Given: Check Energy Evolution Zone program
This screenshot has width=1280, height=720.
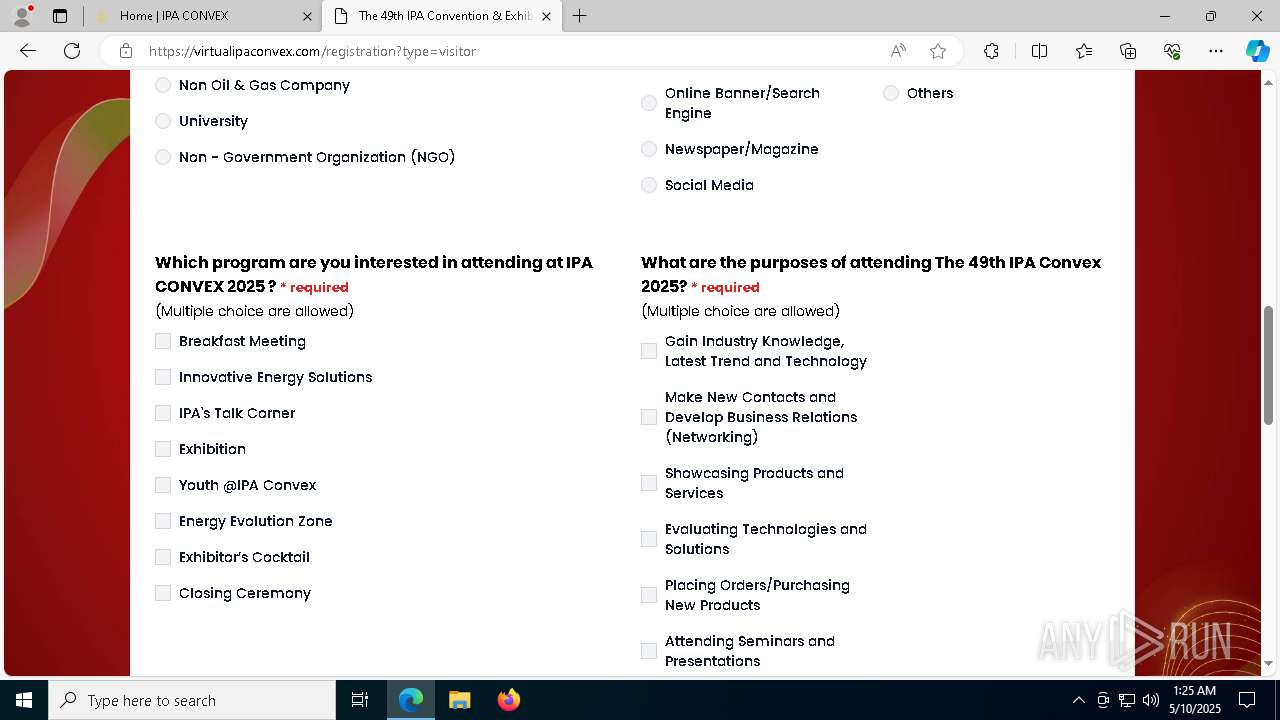Looking at the screenshot, I should tap(163, 521).
